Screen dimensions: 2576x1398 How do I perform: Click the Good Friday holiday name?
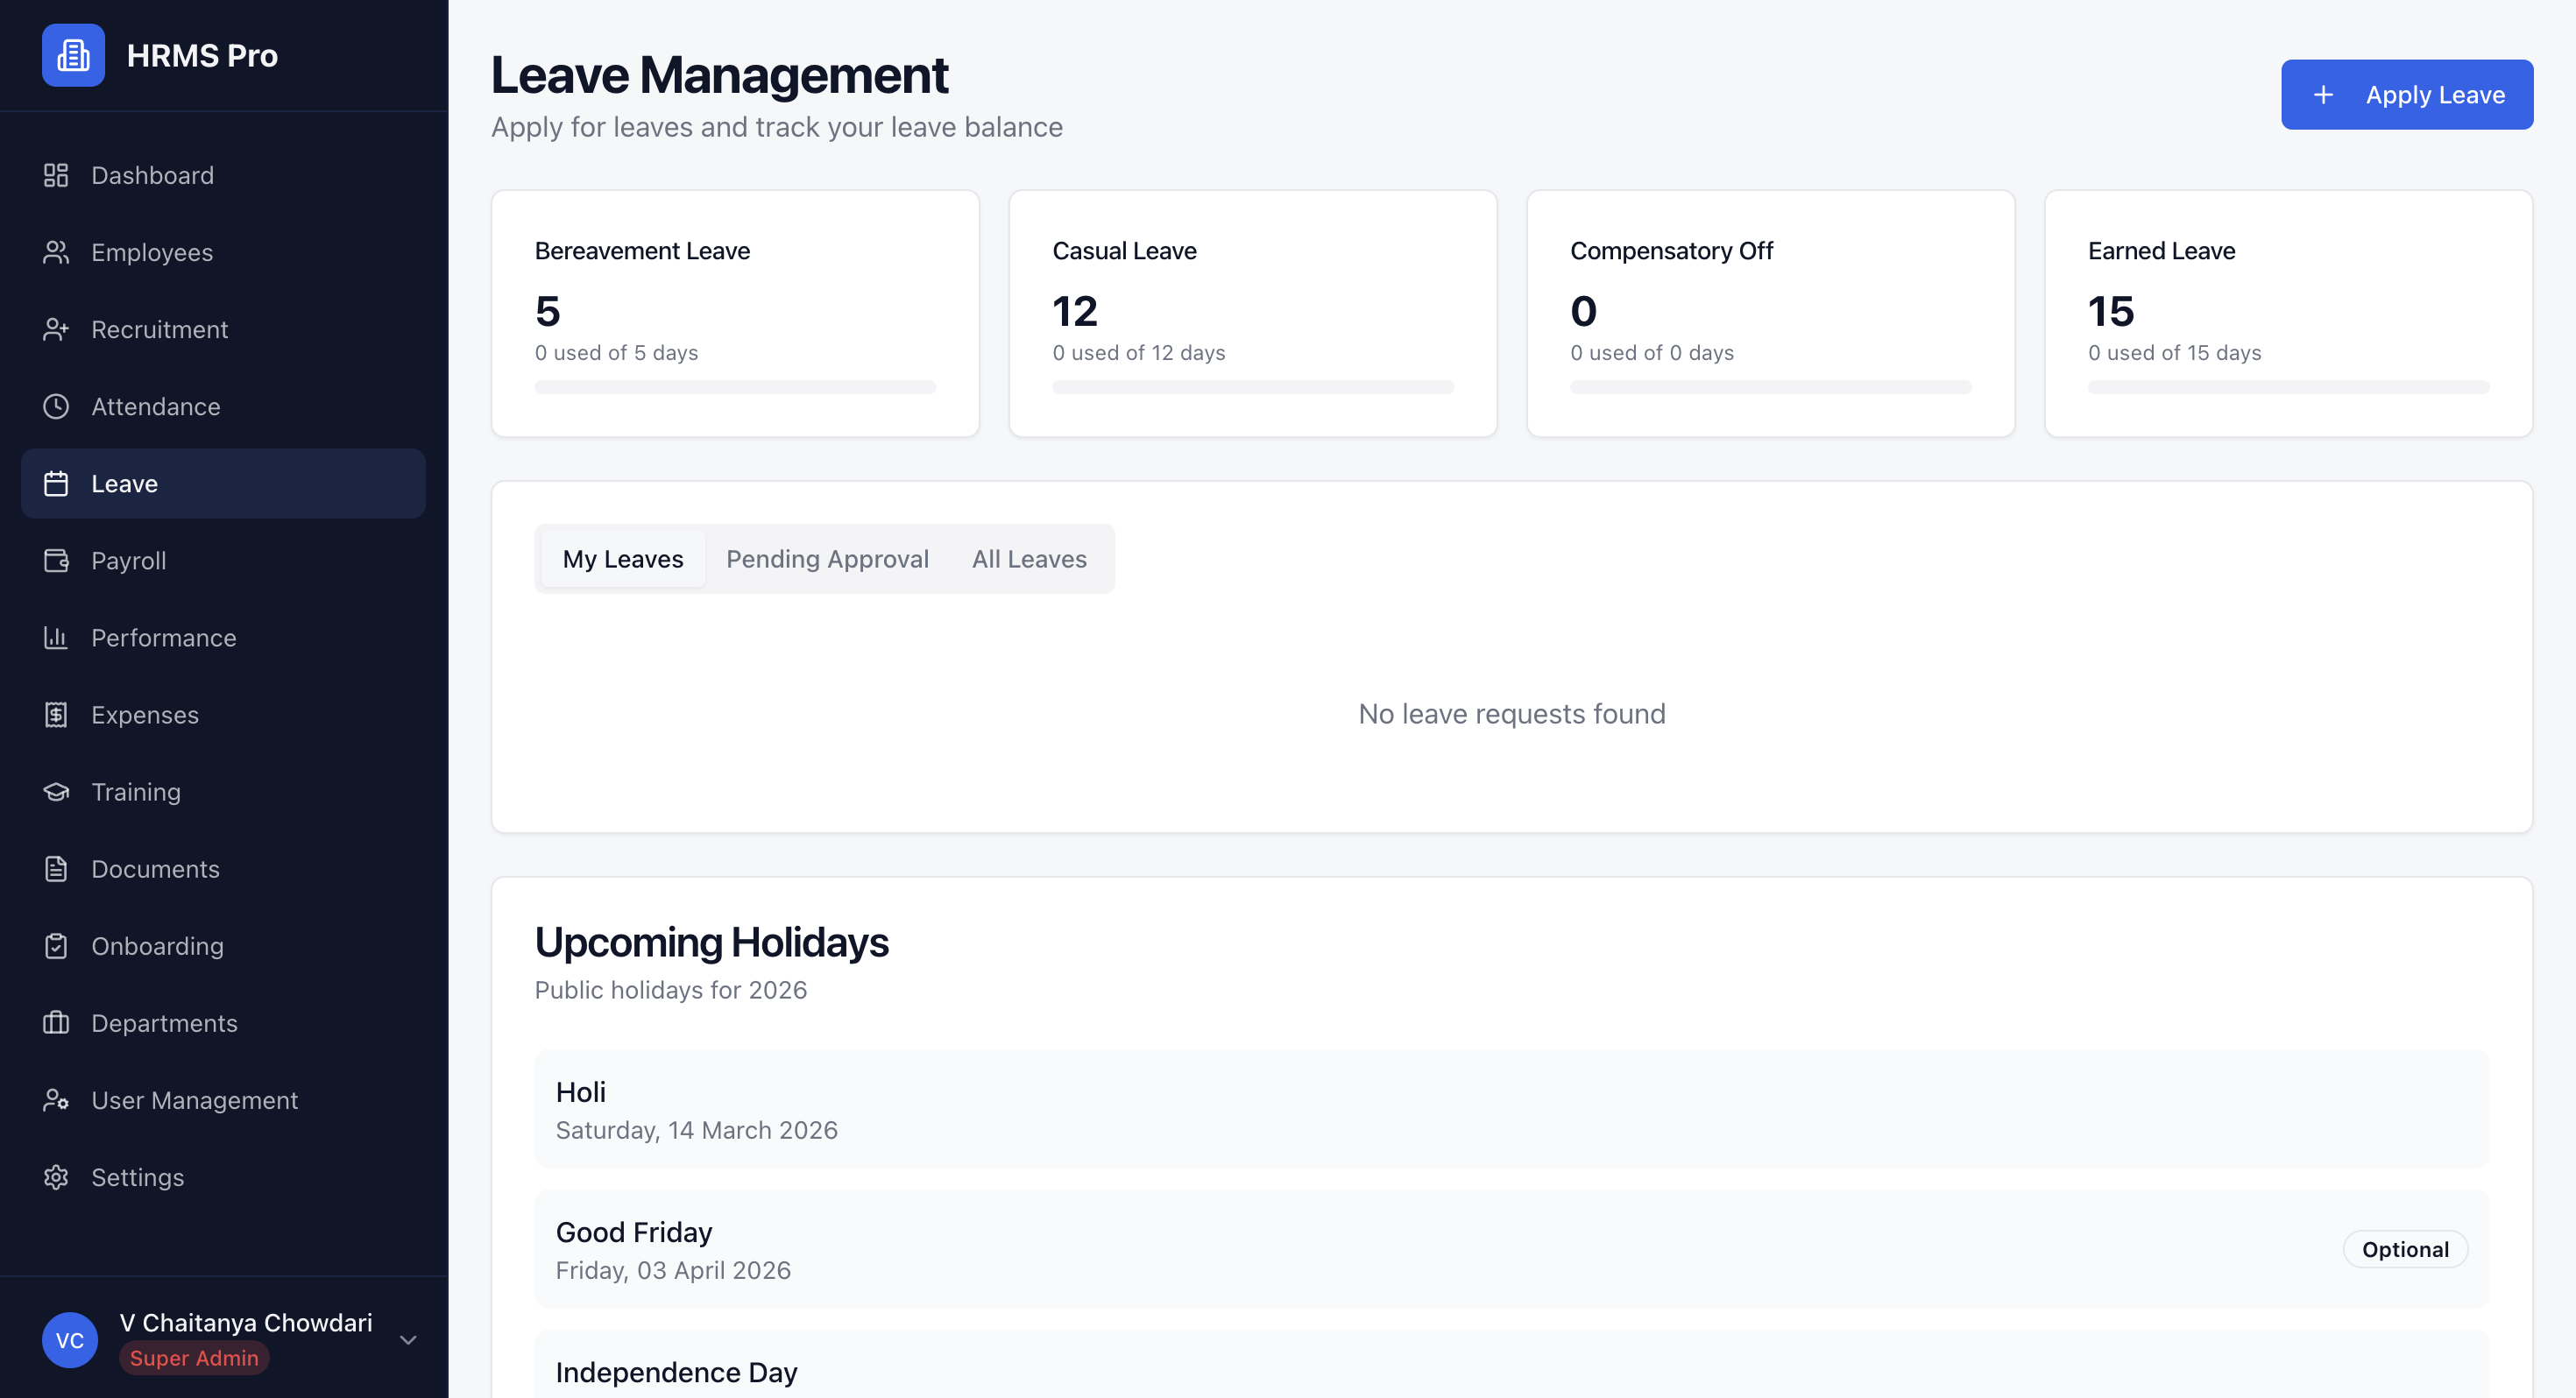tap(634, 1231)
